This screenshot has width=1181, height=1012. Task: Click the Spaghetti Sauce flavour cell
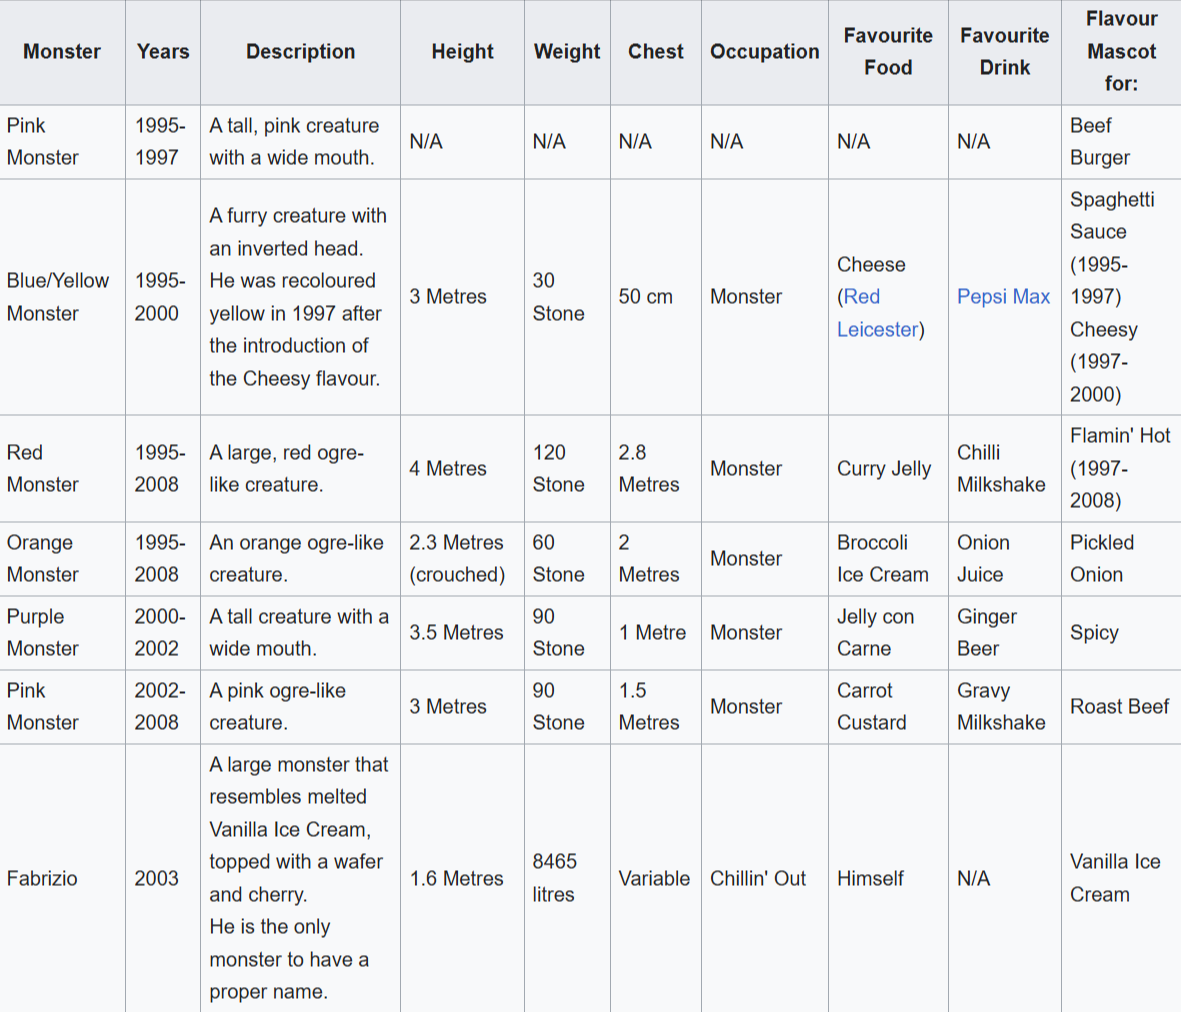[x=1121, y=297]
